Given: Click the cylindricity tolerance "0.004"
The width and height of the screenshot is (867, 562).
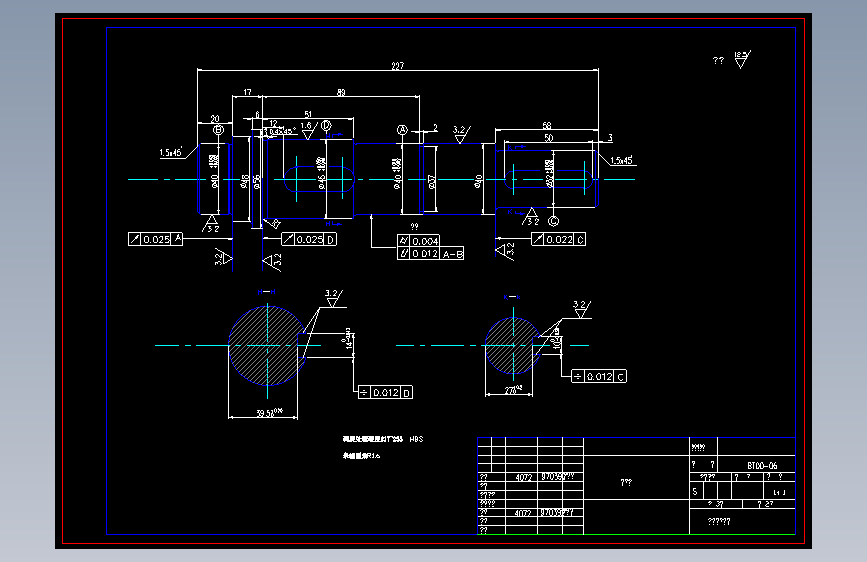Looking at the screenshot, I should (x=419, y=241).
